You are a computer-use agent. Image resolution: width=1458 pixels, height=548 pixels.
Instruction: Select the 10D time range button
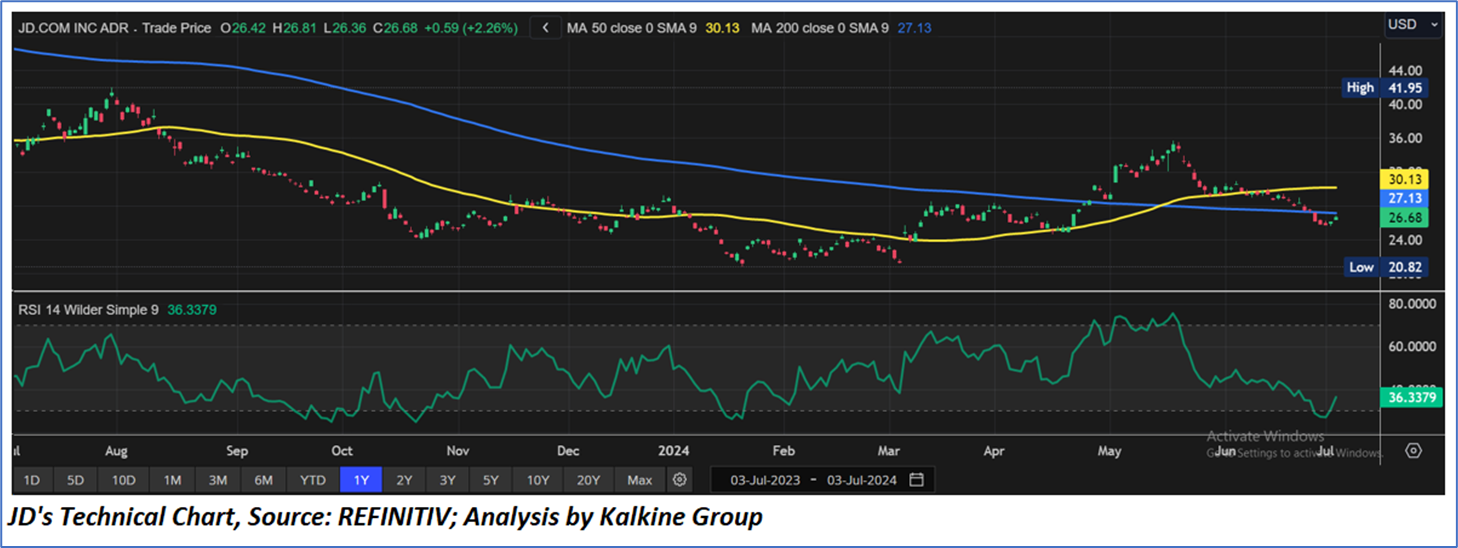[124, 480]
